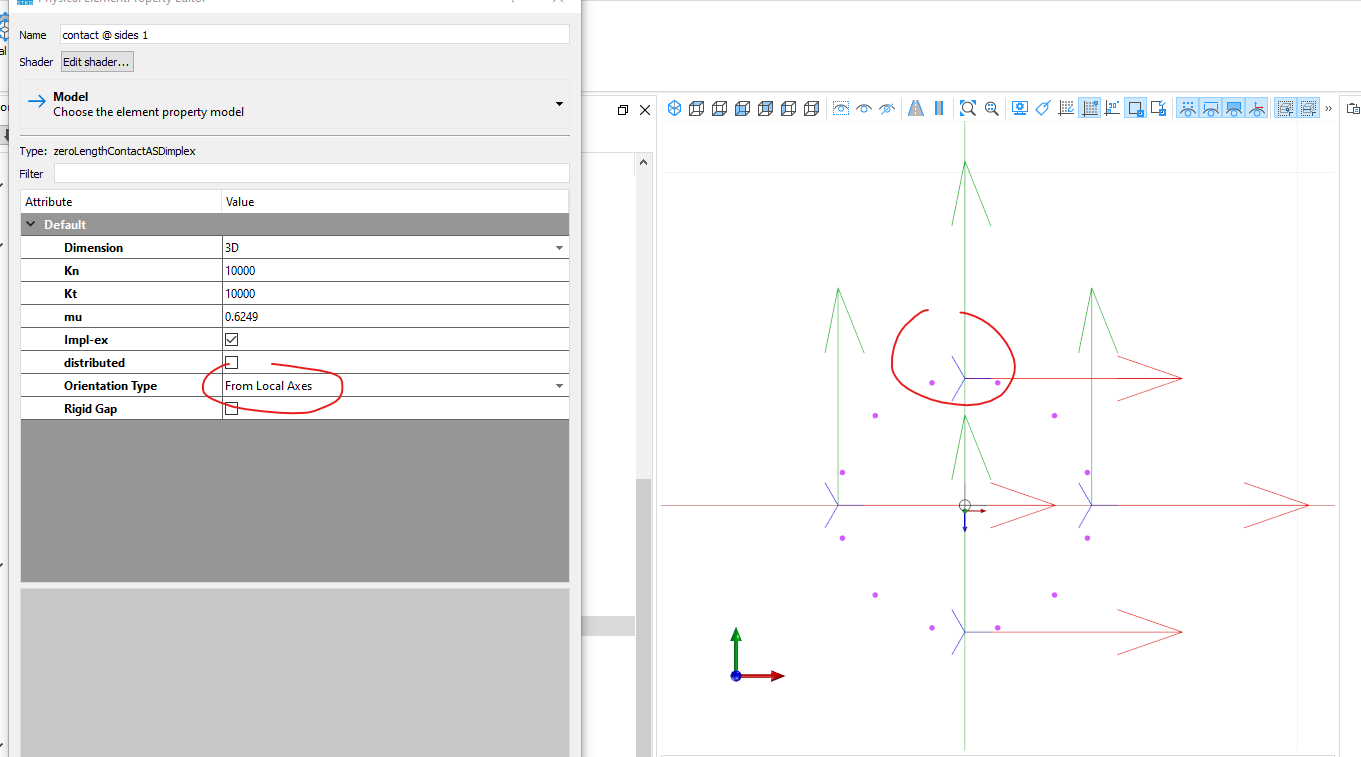Image resolution: width=1361 pixels, height=757 pixels.
Task: Click the eye icon inside dashed box
Action: tap(841, 108)
